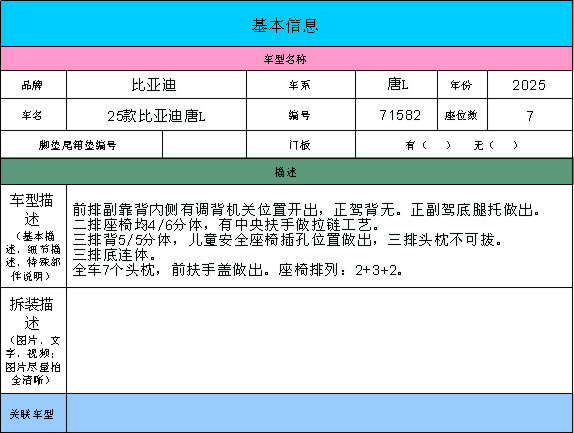Select the 车型描述 text paragraph
This screenshot has width=574, height=433.
[x=306, y=240]
